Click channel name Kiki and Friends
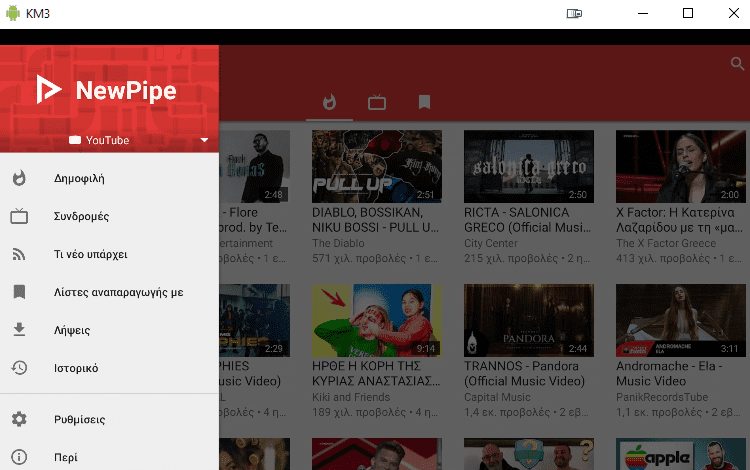The width and height of the screenshot is (750, 470). click(x=351, y=397)
